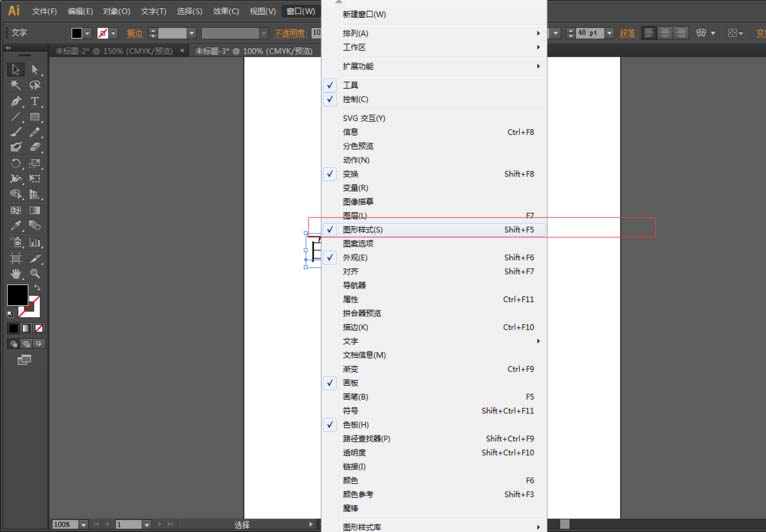Click the 100% zoom level field

tap(65, 524)
